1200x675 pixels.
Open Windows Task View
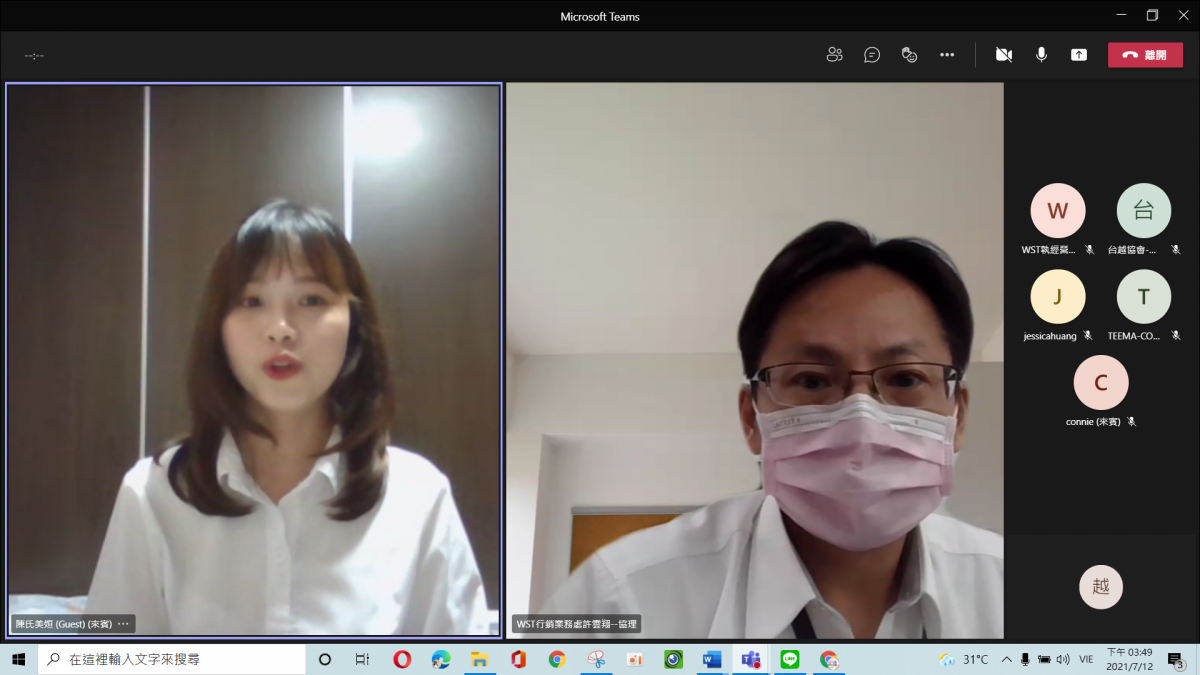[x=362, y=660]
